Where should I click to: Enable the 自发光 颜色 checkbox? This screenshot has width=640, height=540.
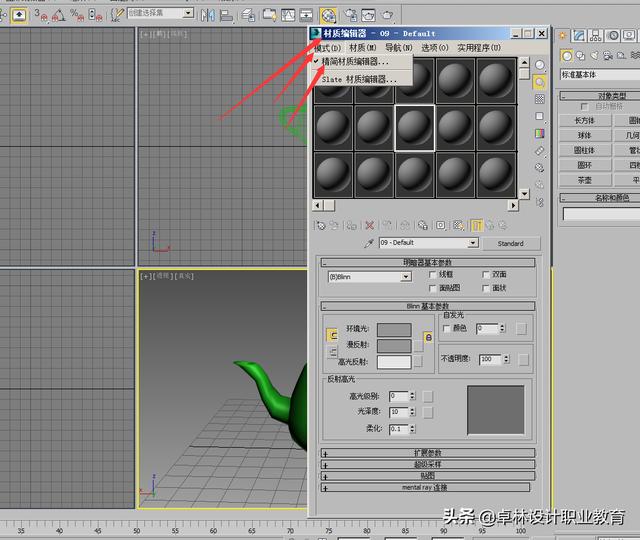[x=446, y=329]
